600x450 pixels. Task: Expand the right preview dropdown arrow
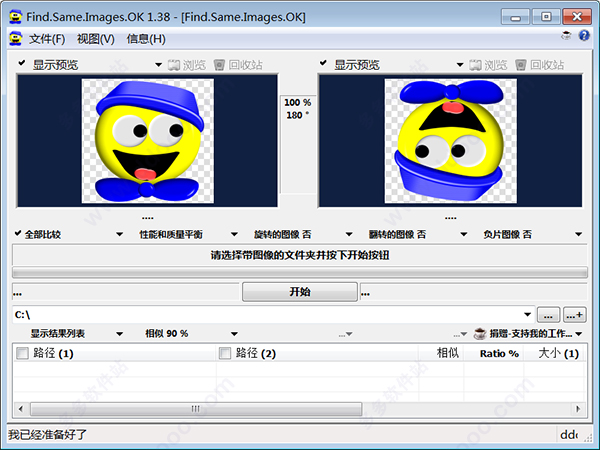(460, 65)
